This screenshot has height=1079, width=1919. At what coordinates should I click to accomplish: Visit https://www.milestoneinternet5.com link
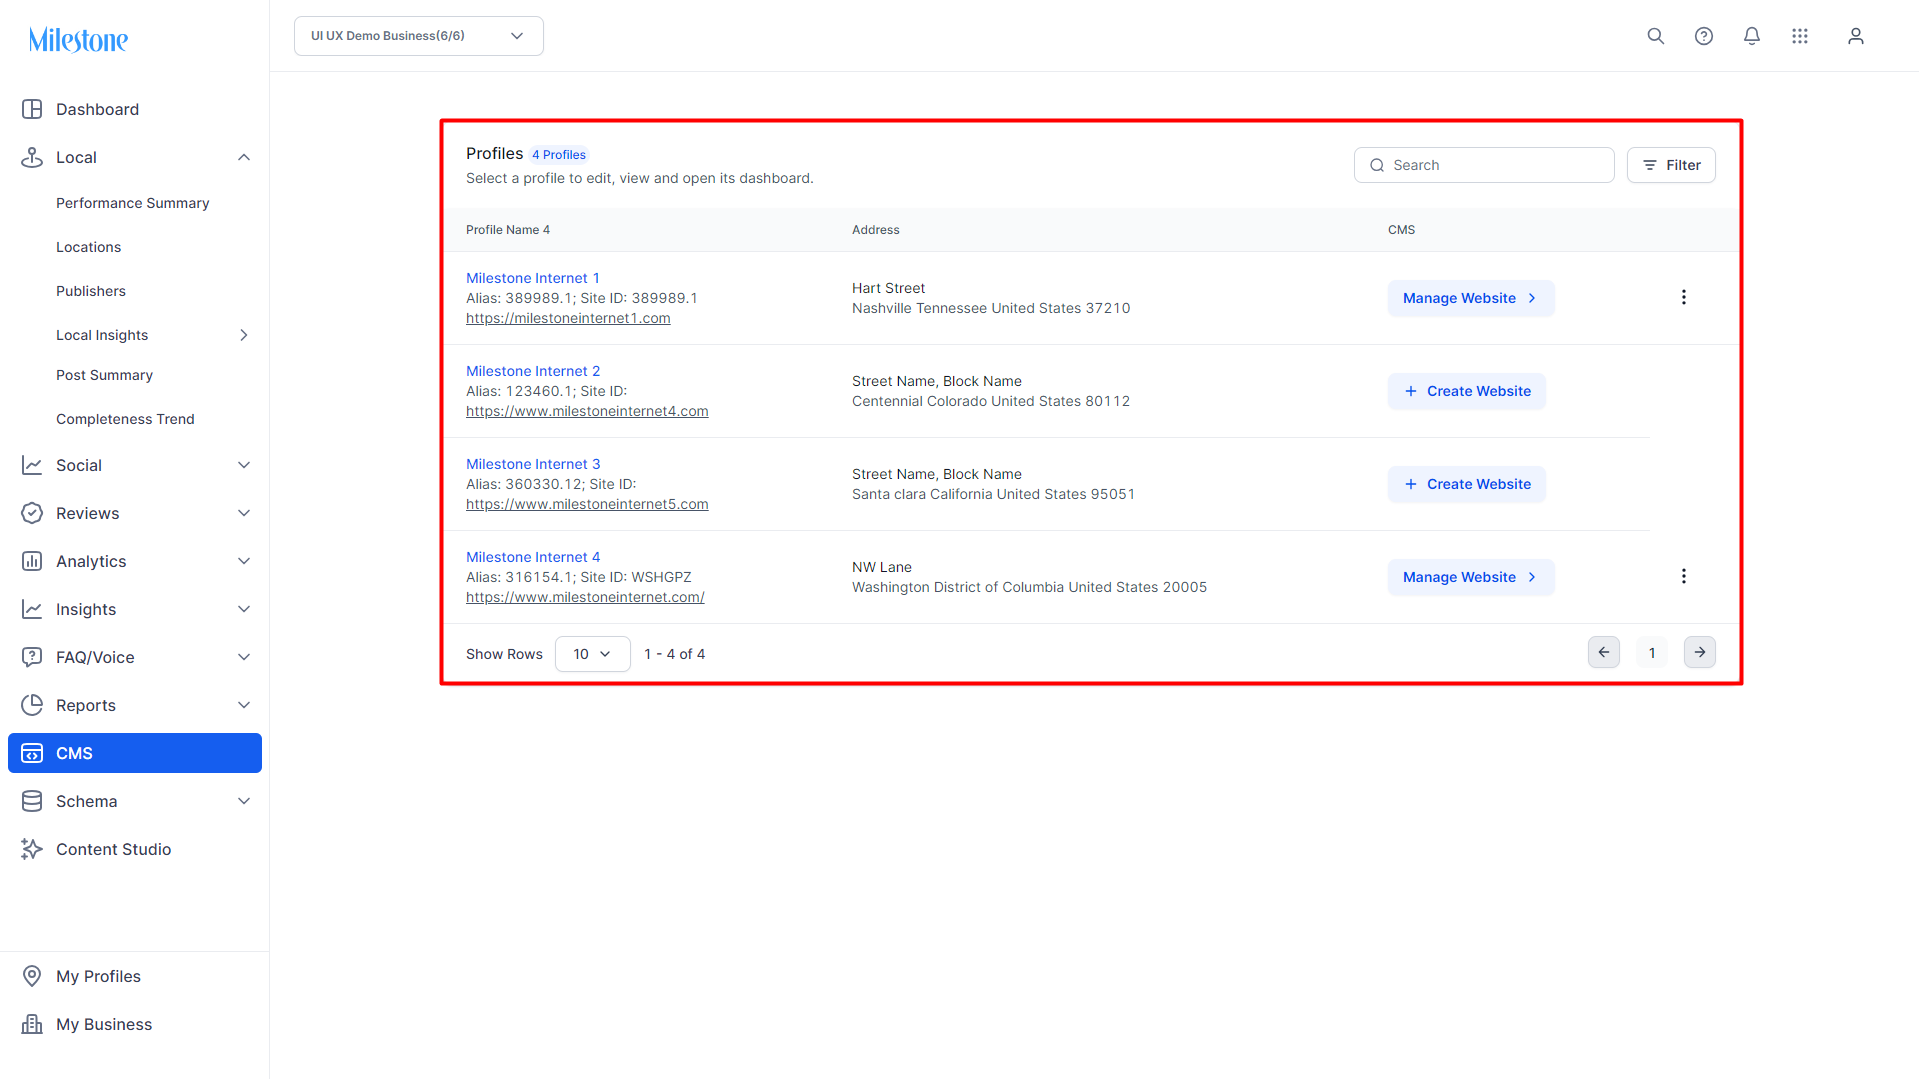pos(587,504)
